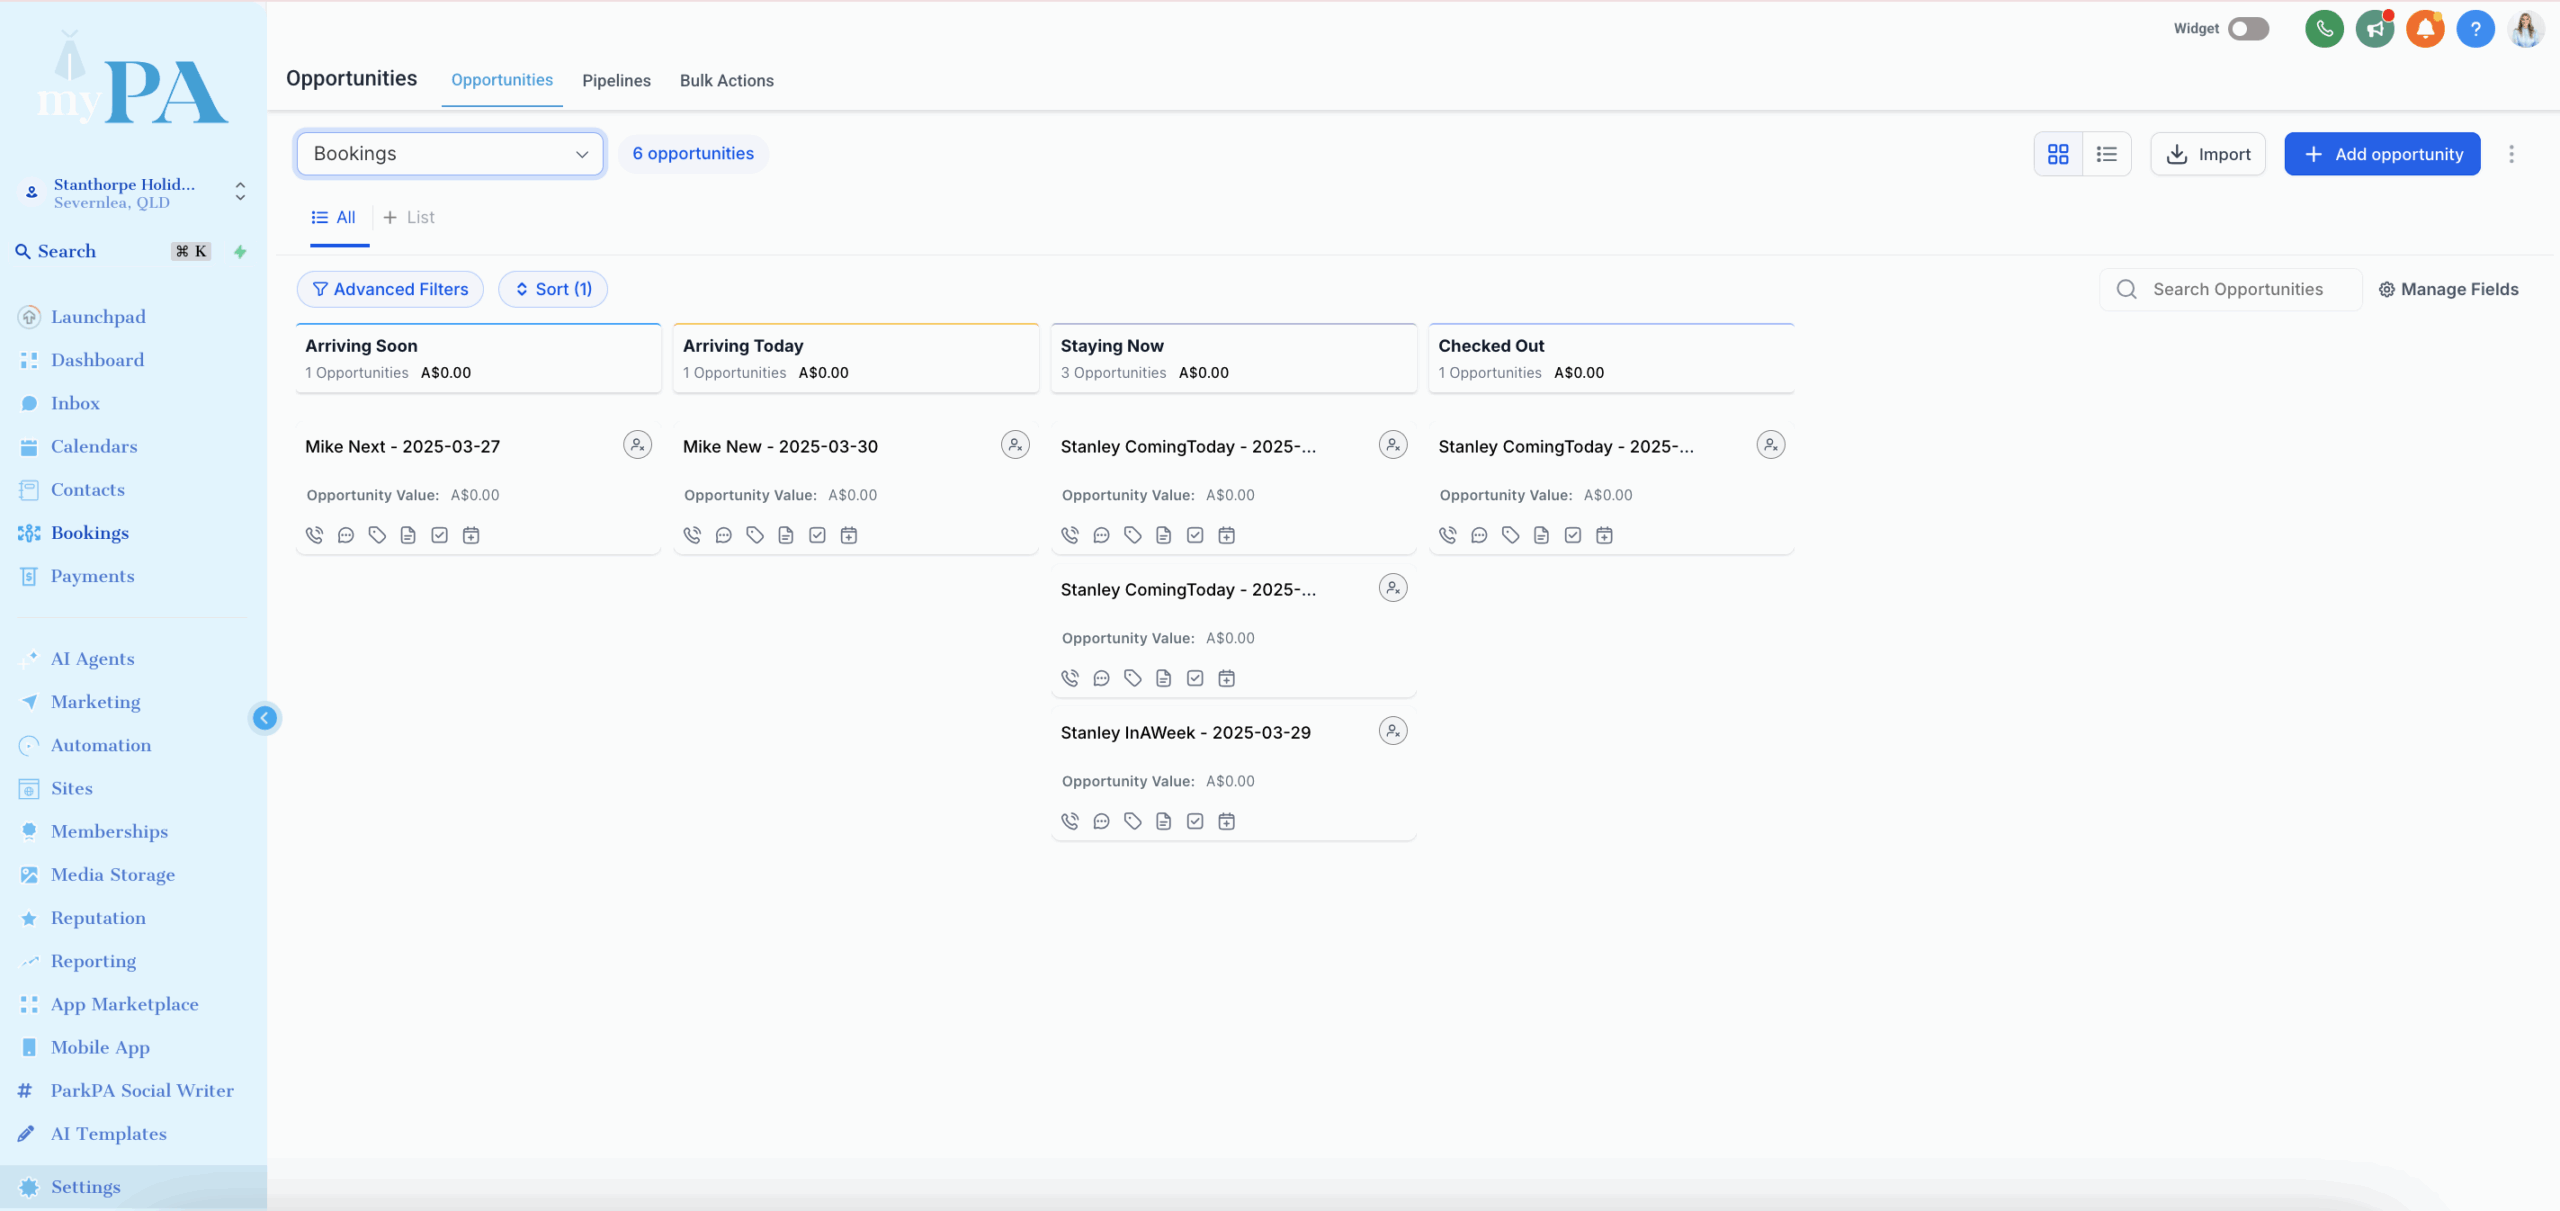Click calendar icon on Mike New card

tap(849, 535)
